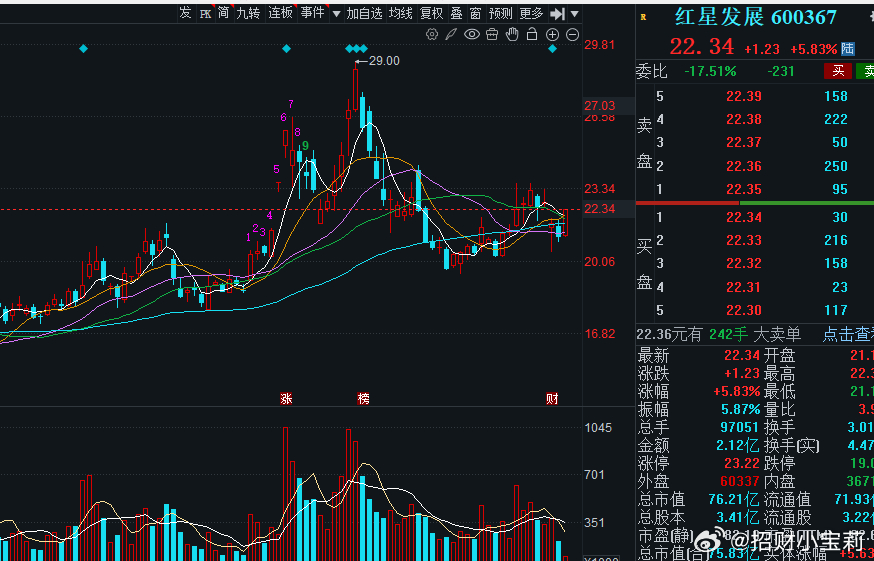The height and width of the screenshot is (561, 874).
Task: Click the blue 陆 badge
Action: [x=848, y=49]
